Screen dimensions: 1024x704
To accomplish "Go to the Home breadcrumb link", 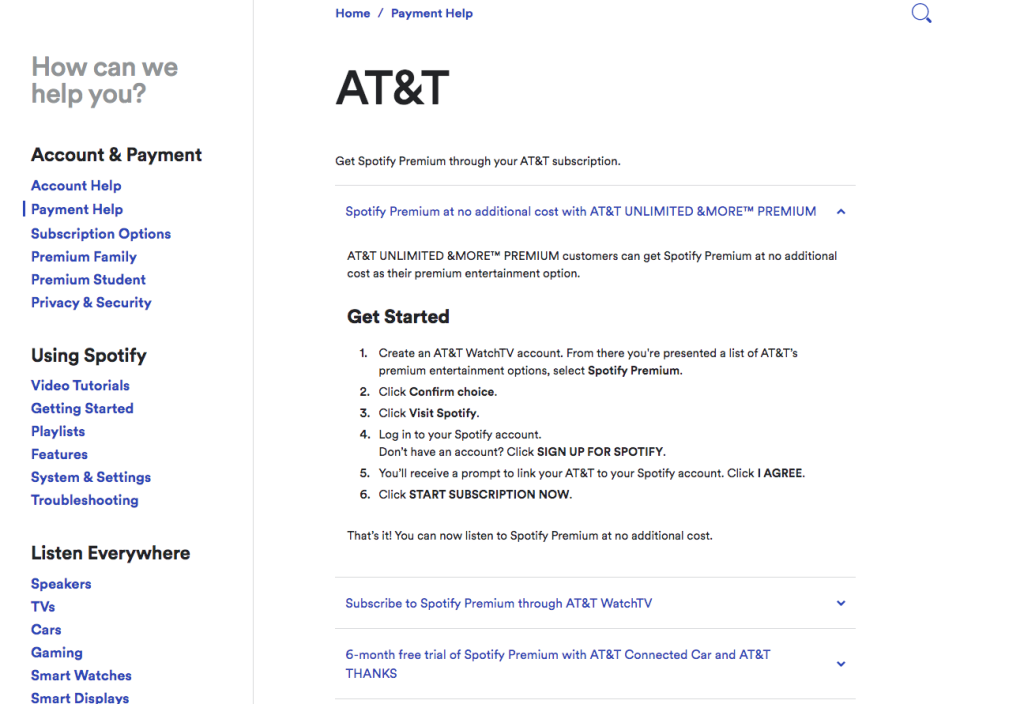I will pyautogui.click(x=353, y=13).
